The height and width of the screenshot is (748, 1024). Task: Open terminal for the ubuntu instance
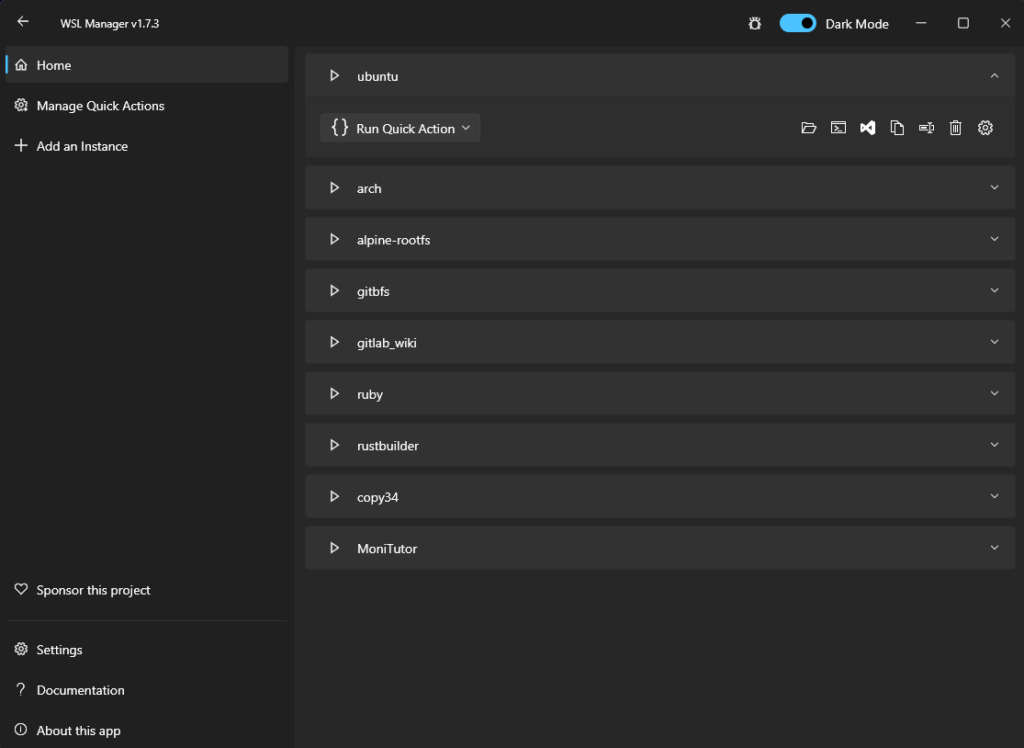coord(839,128)
